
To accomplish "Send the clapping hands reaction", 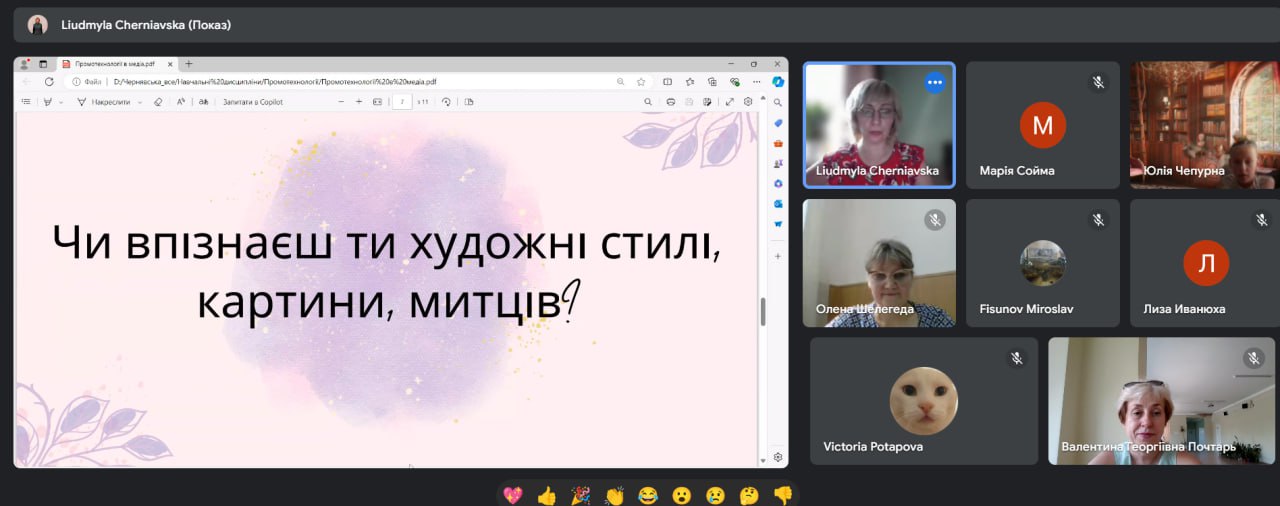I will click(x=614, y=495).
